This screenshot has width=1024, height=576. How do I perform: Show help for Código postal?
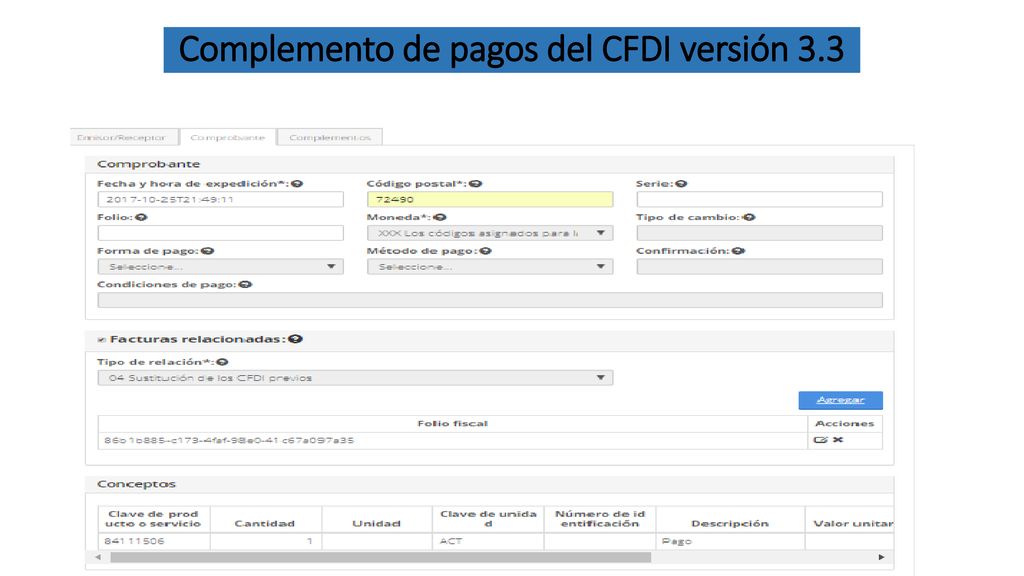pos(476,184)
